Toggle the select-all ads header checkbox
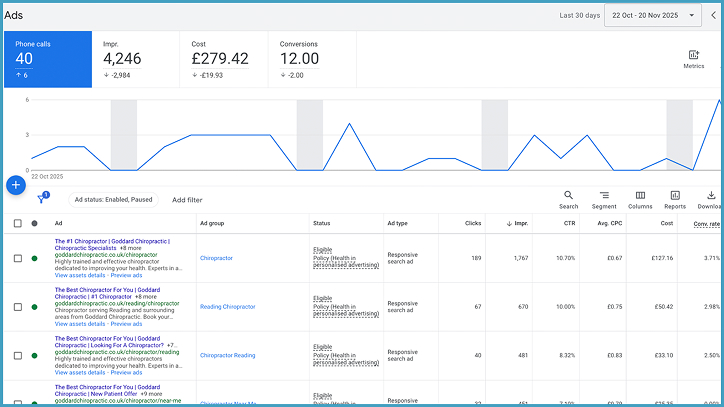The height and width of the screenshot is (407, 724). (x=17, y=223)
